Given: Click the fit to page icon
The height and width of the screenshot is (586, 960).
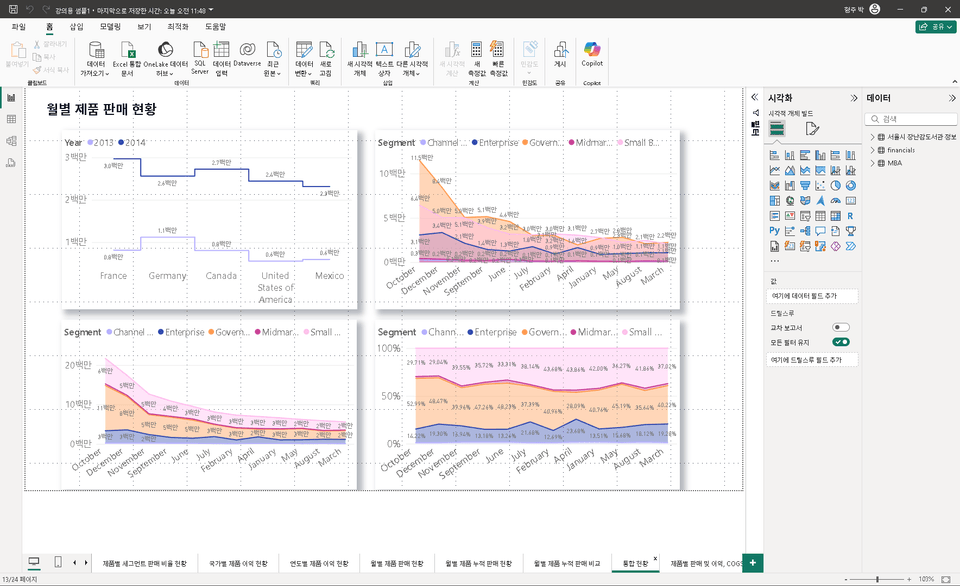Looking at the screenshot, I should [946, 579].
